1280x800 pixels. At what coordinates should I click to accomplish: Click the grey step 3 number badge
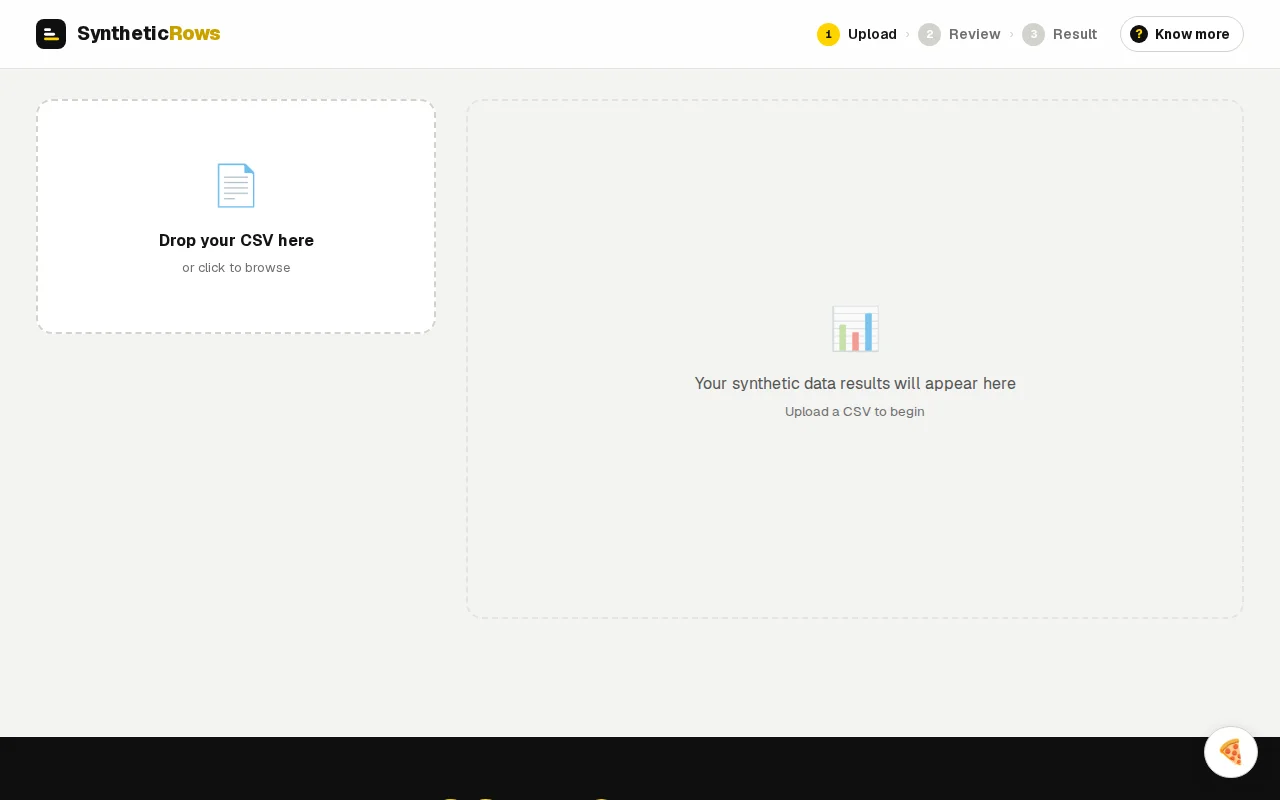point(1033,34)
